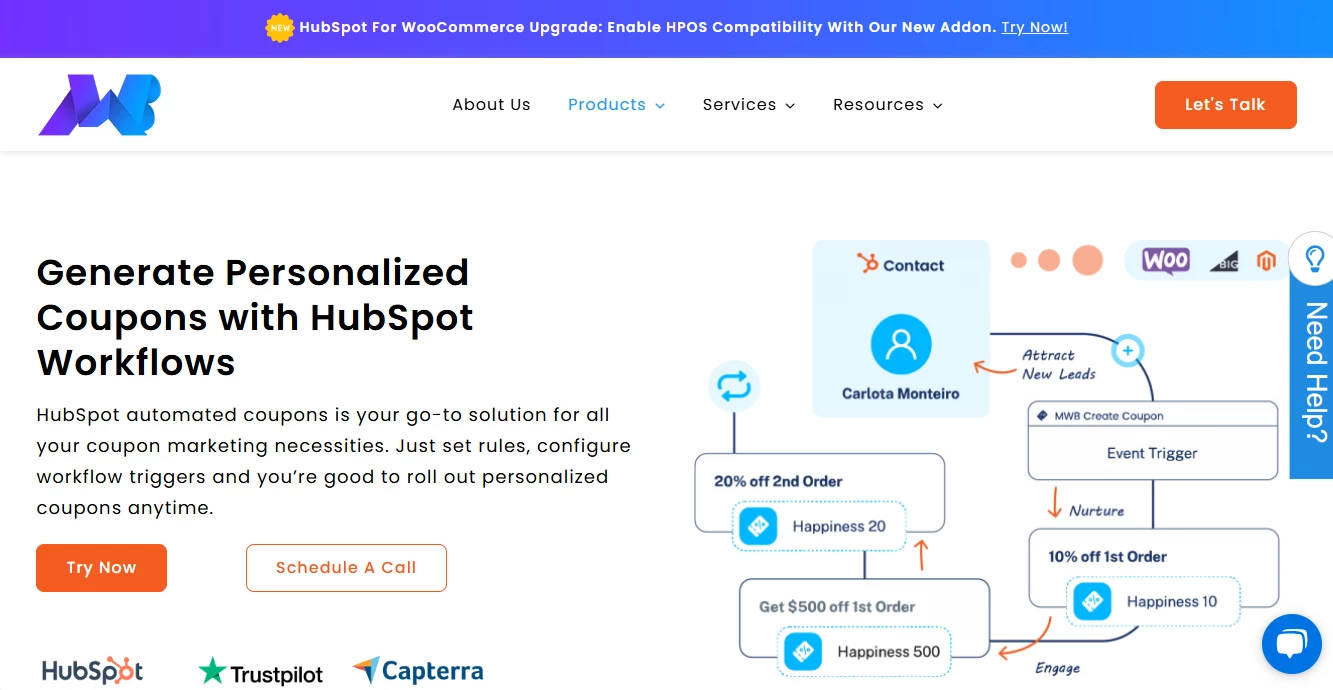This screenshot has width=1333, height=690.
Task: Click the Let's Talk button
Action: (x=1225, y=105)
